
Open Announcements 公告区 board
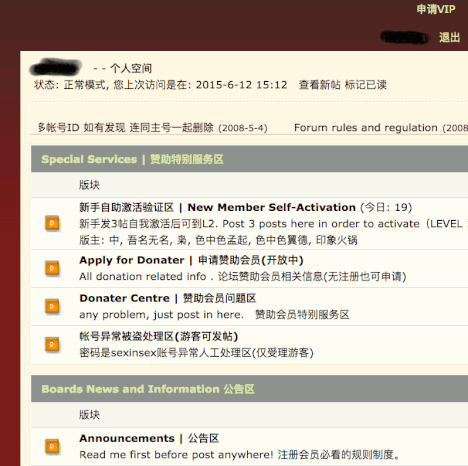(149, 438)
